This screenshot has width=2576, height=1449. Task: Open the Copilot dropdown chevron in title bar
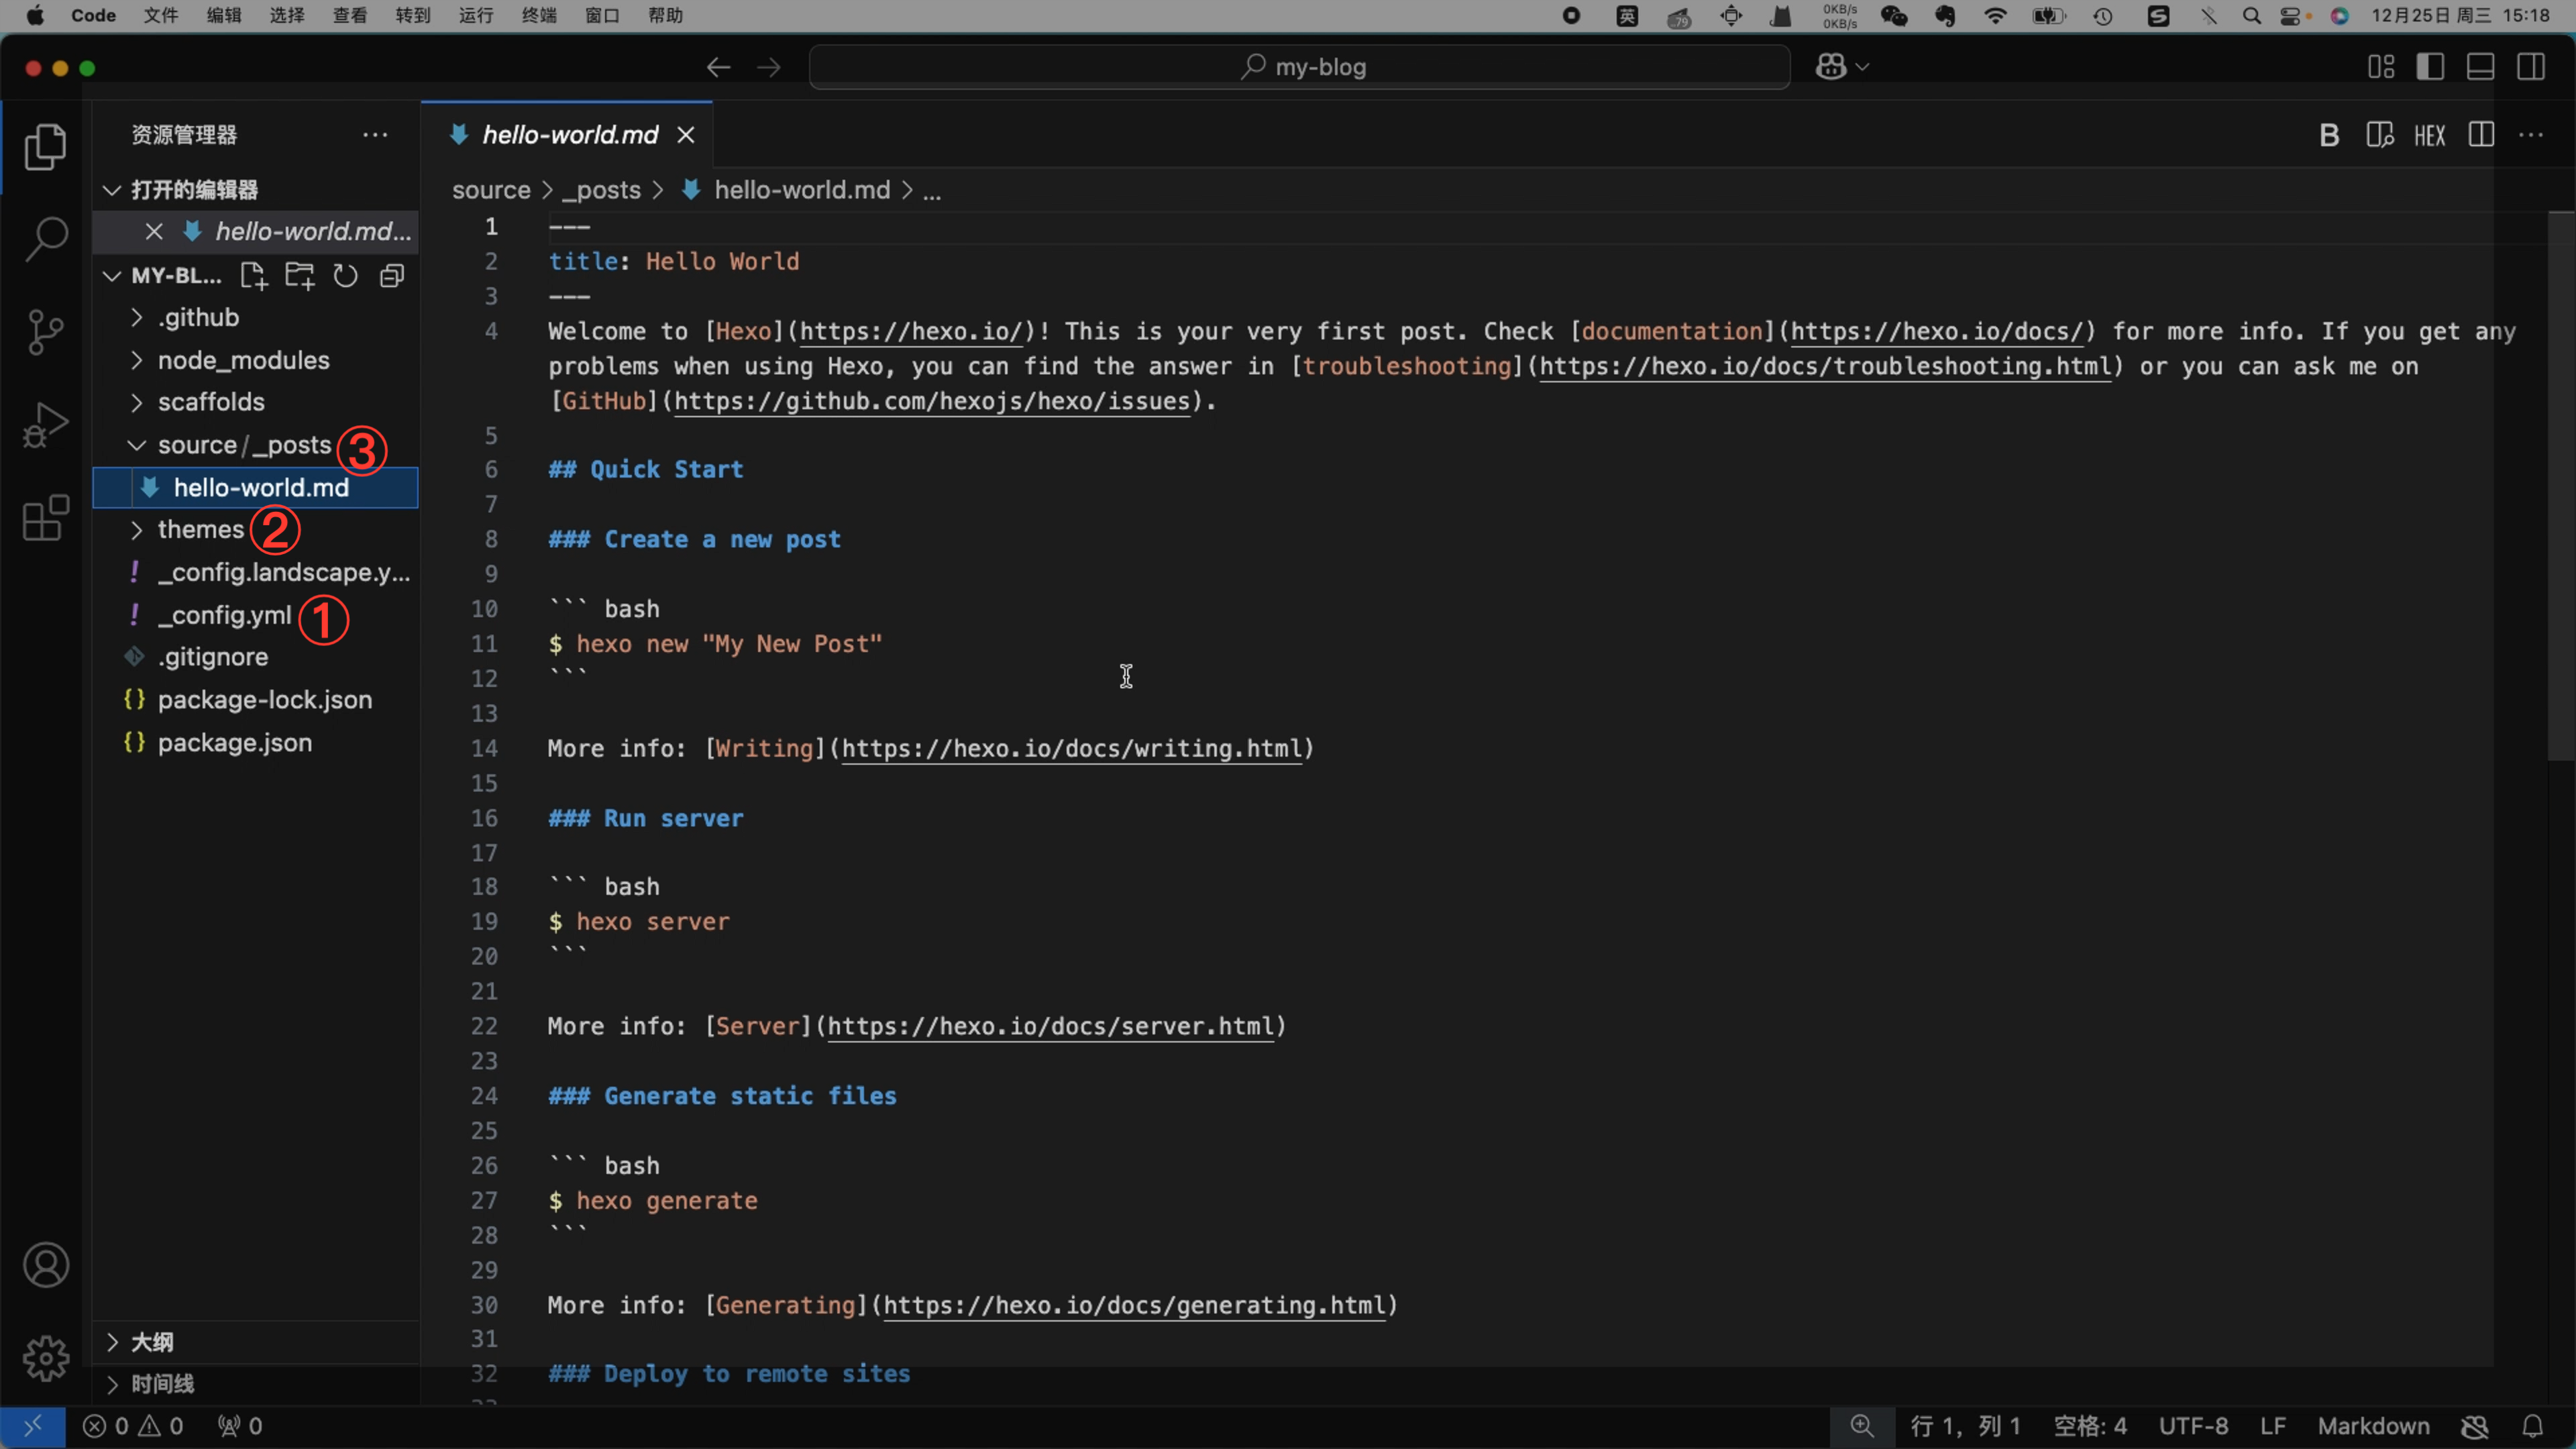(1862, 67)
